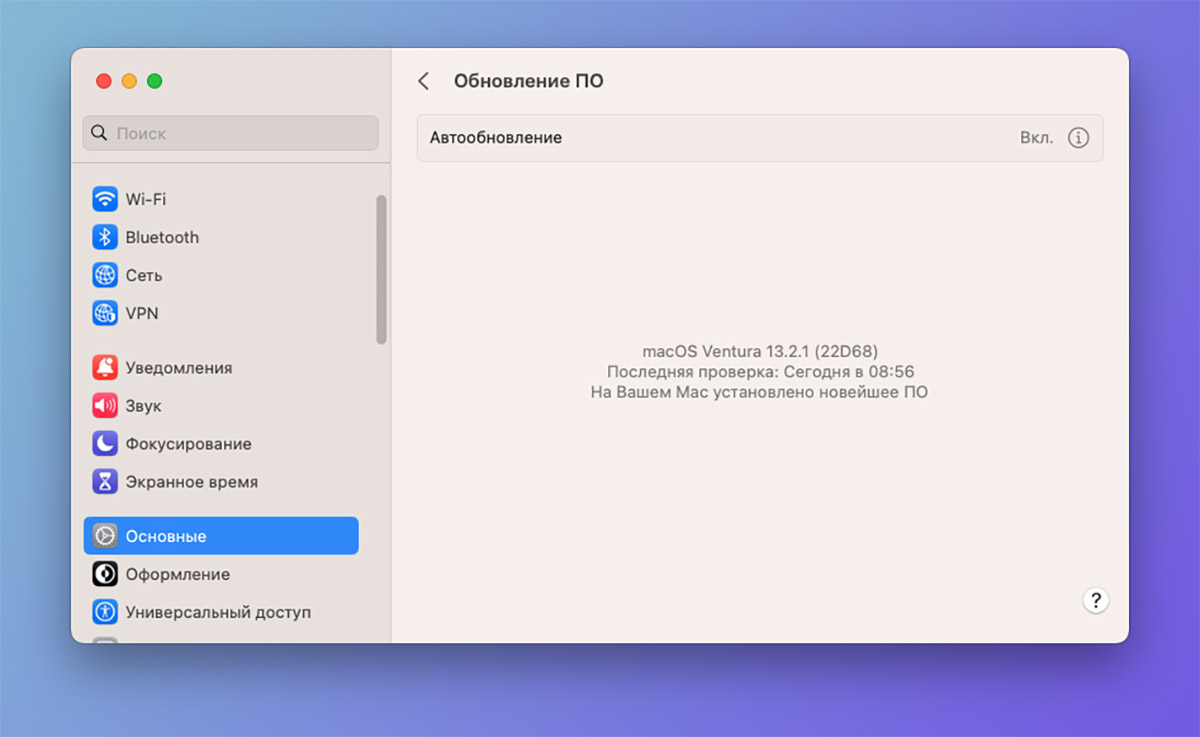Click the macOS Ventura 13.2.1 version text
Viewport: 1200px width, 737px height.
[x=760, y=352]
